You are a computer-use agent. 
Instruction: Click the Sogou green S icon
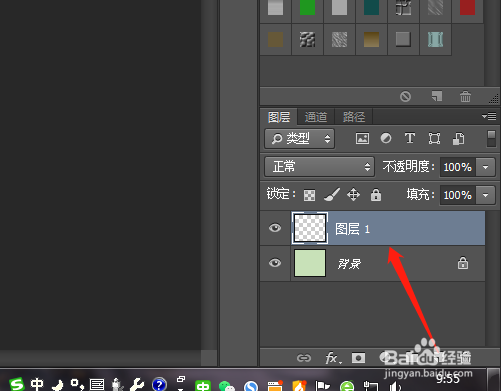tap(17, 384)
